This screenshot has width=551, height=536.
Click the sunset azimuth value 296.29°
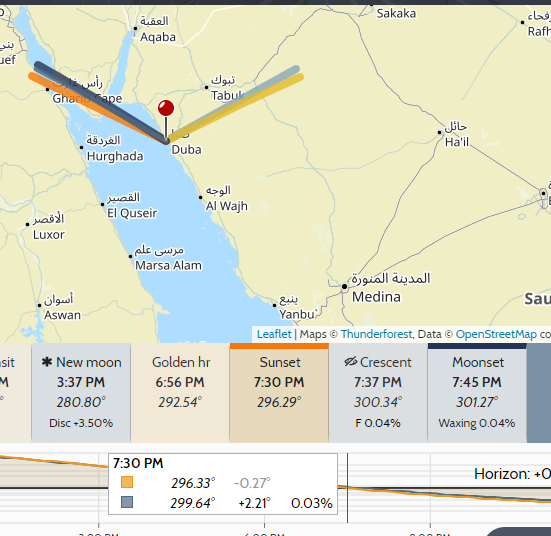tap(279, 402)
